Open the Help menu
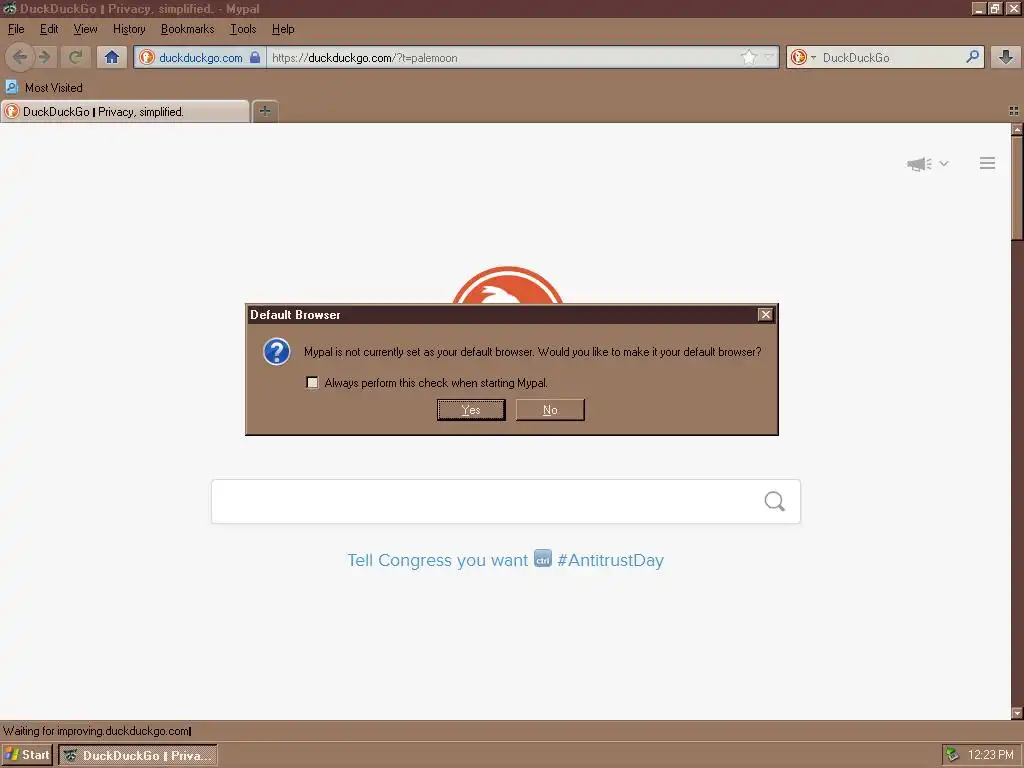Image resolution: width=1024 pixels, height=768 pixels. point(283,29)
